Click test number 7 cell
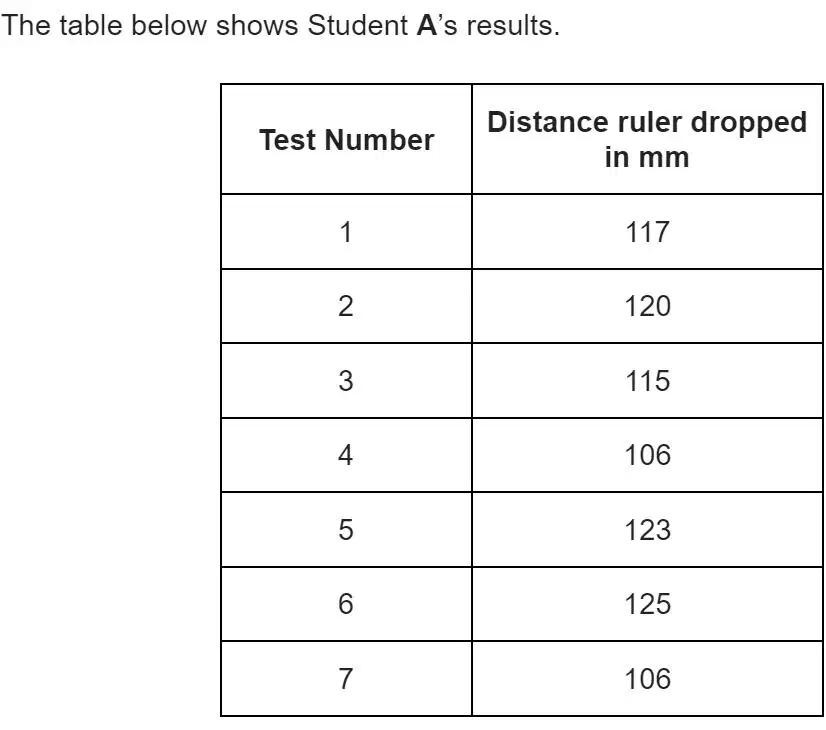The height and width of the screenshot is (730, 826). click(347, 679)
